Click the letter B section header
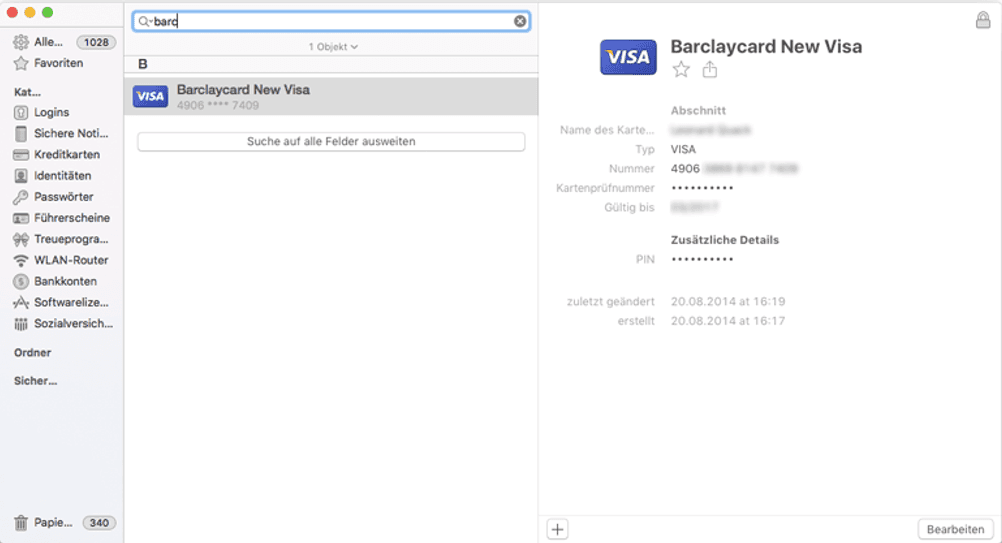Image resolution: width=1002 pixels, height=543 pixels. coord(143,64)
